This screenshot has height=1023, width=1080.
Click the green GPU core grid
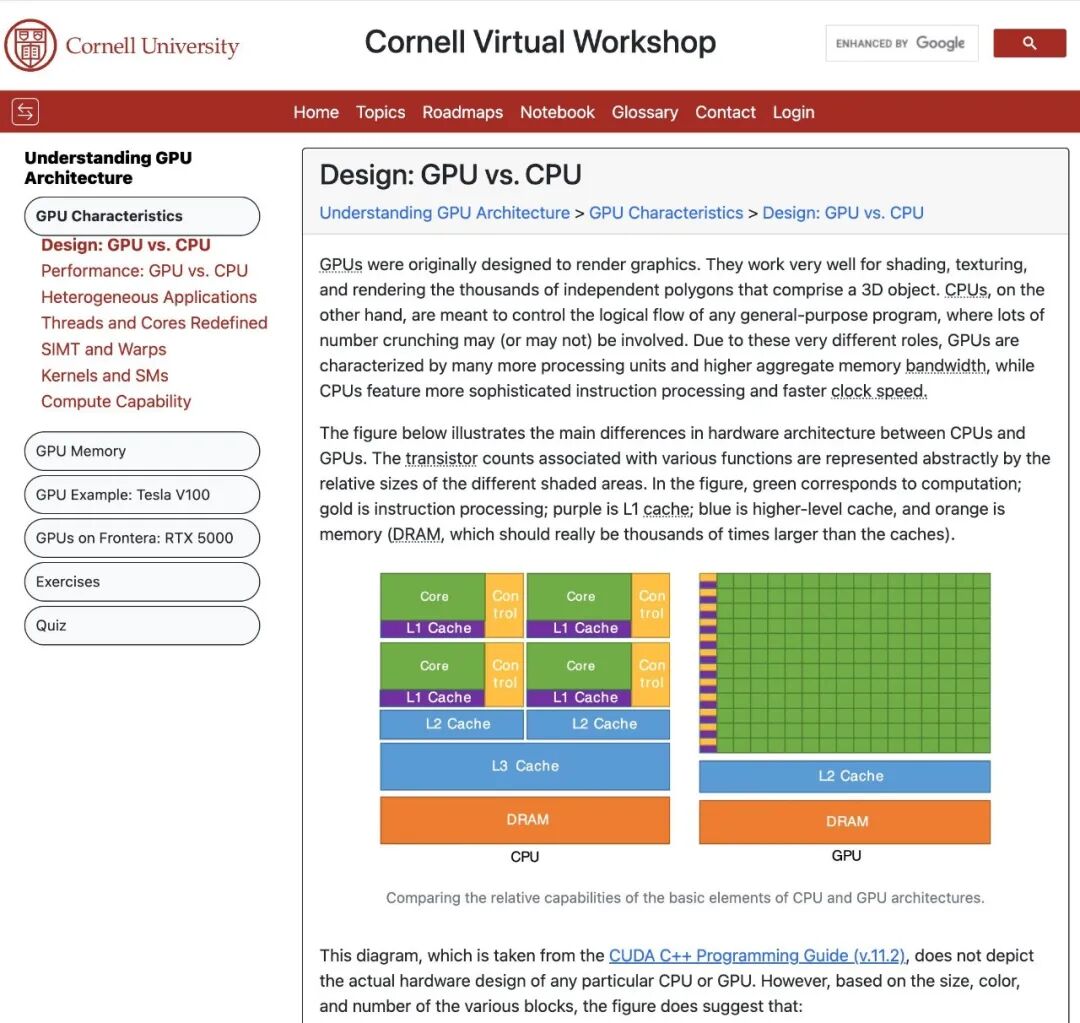tap(853, 663)
